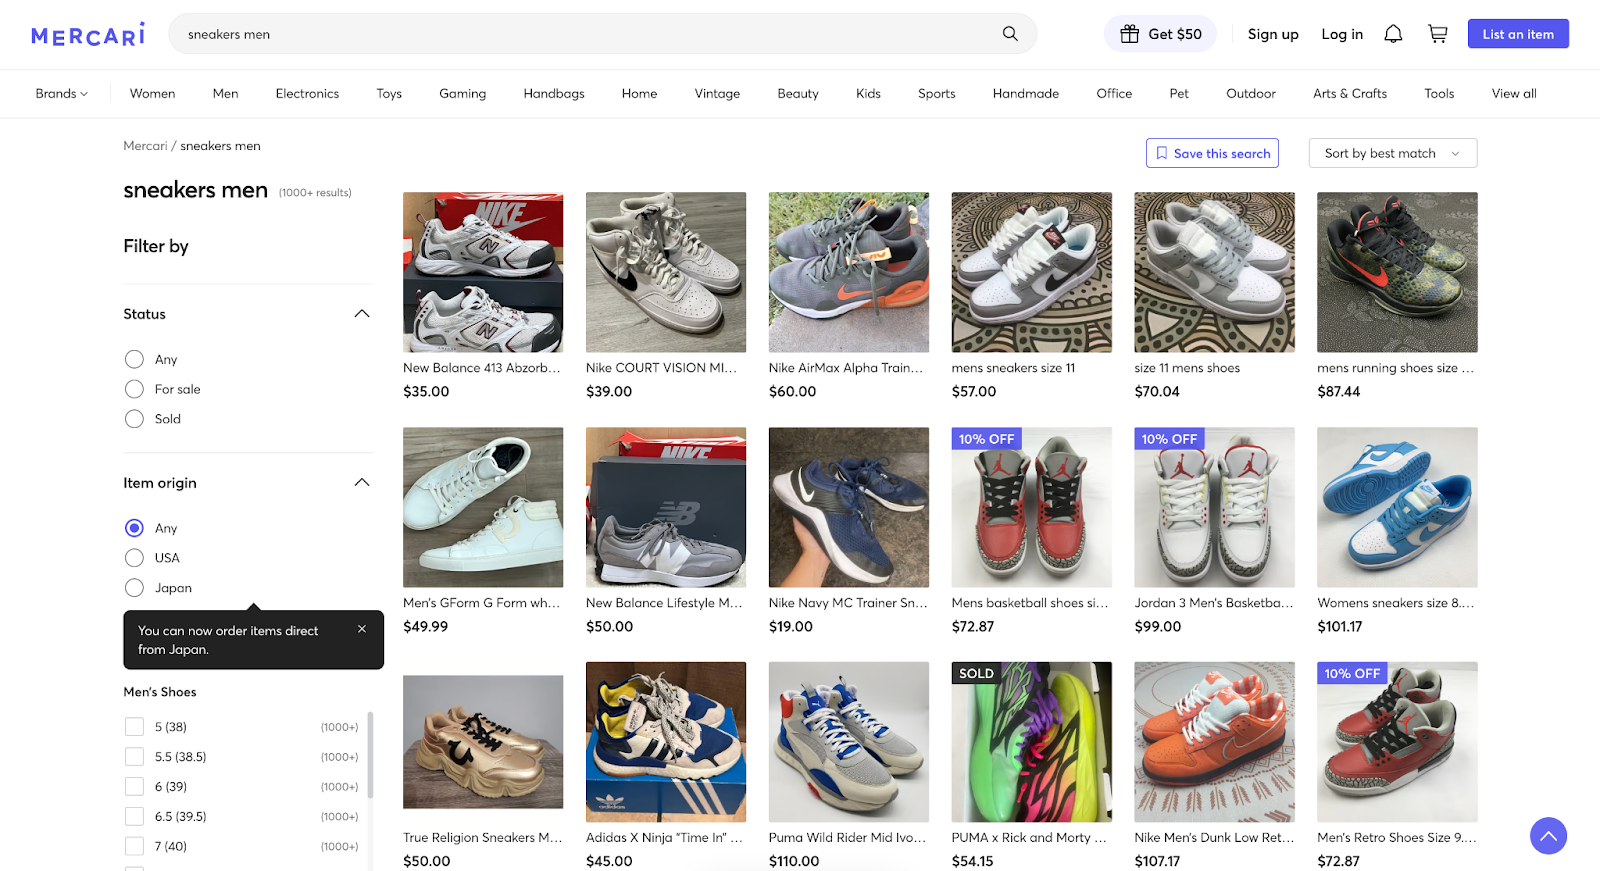Click the Mercari logo
Screen dimensions: 1600x871
pyautogui.click(x=88, y=34)
